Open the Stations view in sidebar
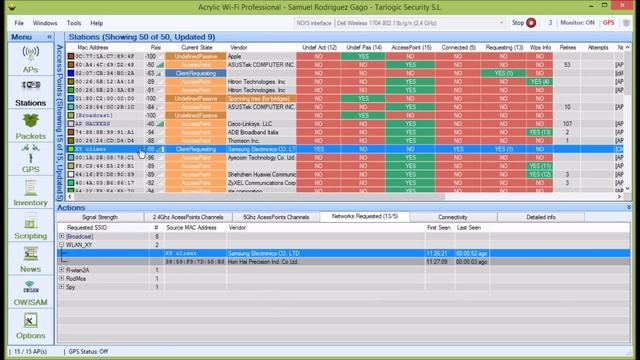Screen dimensions: 640x360 (31, 93)
